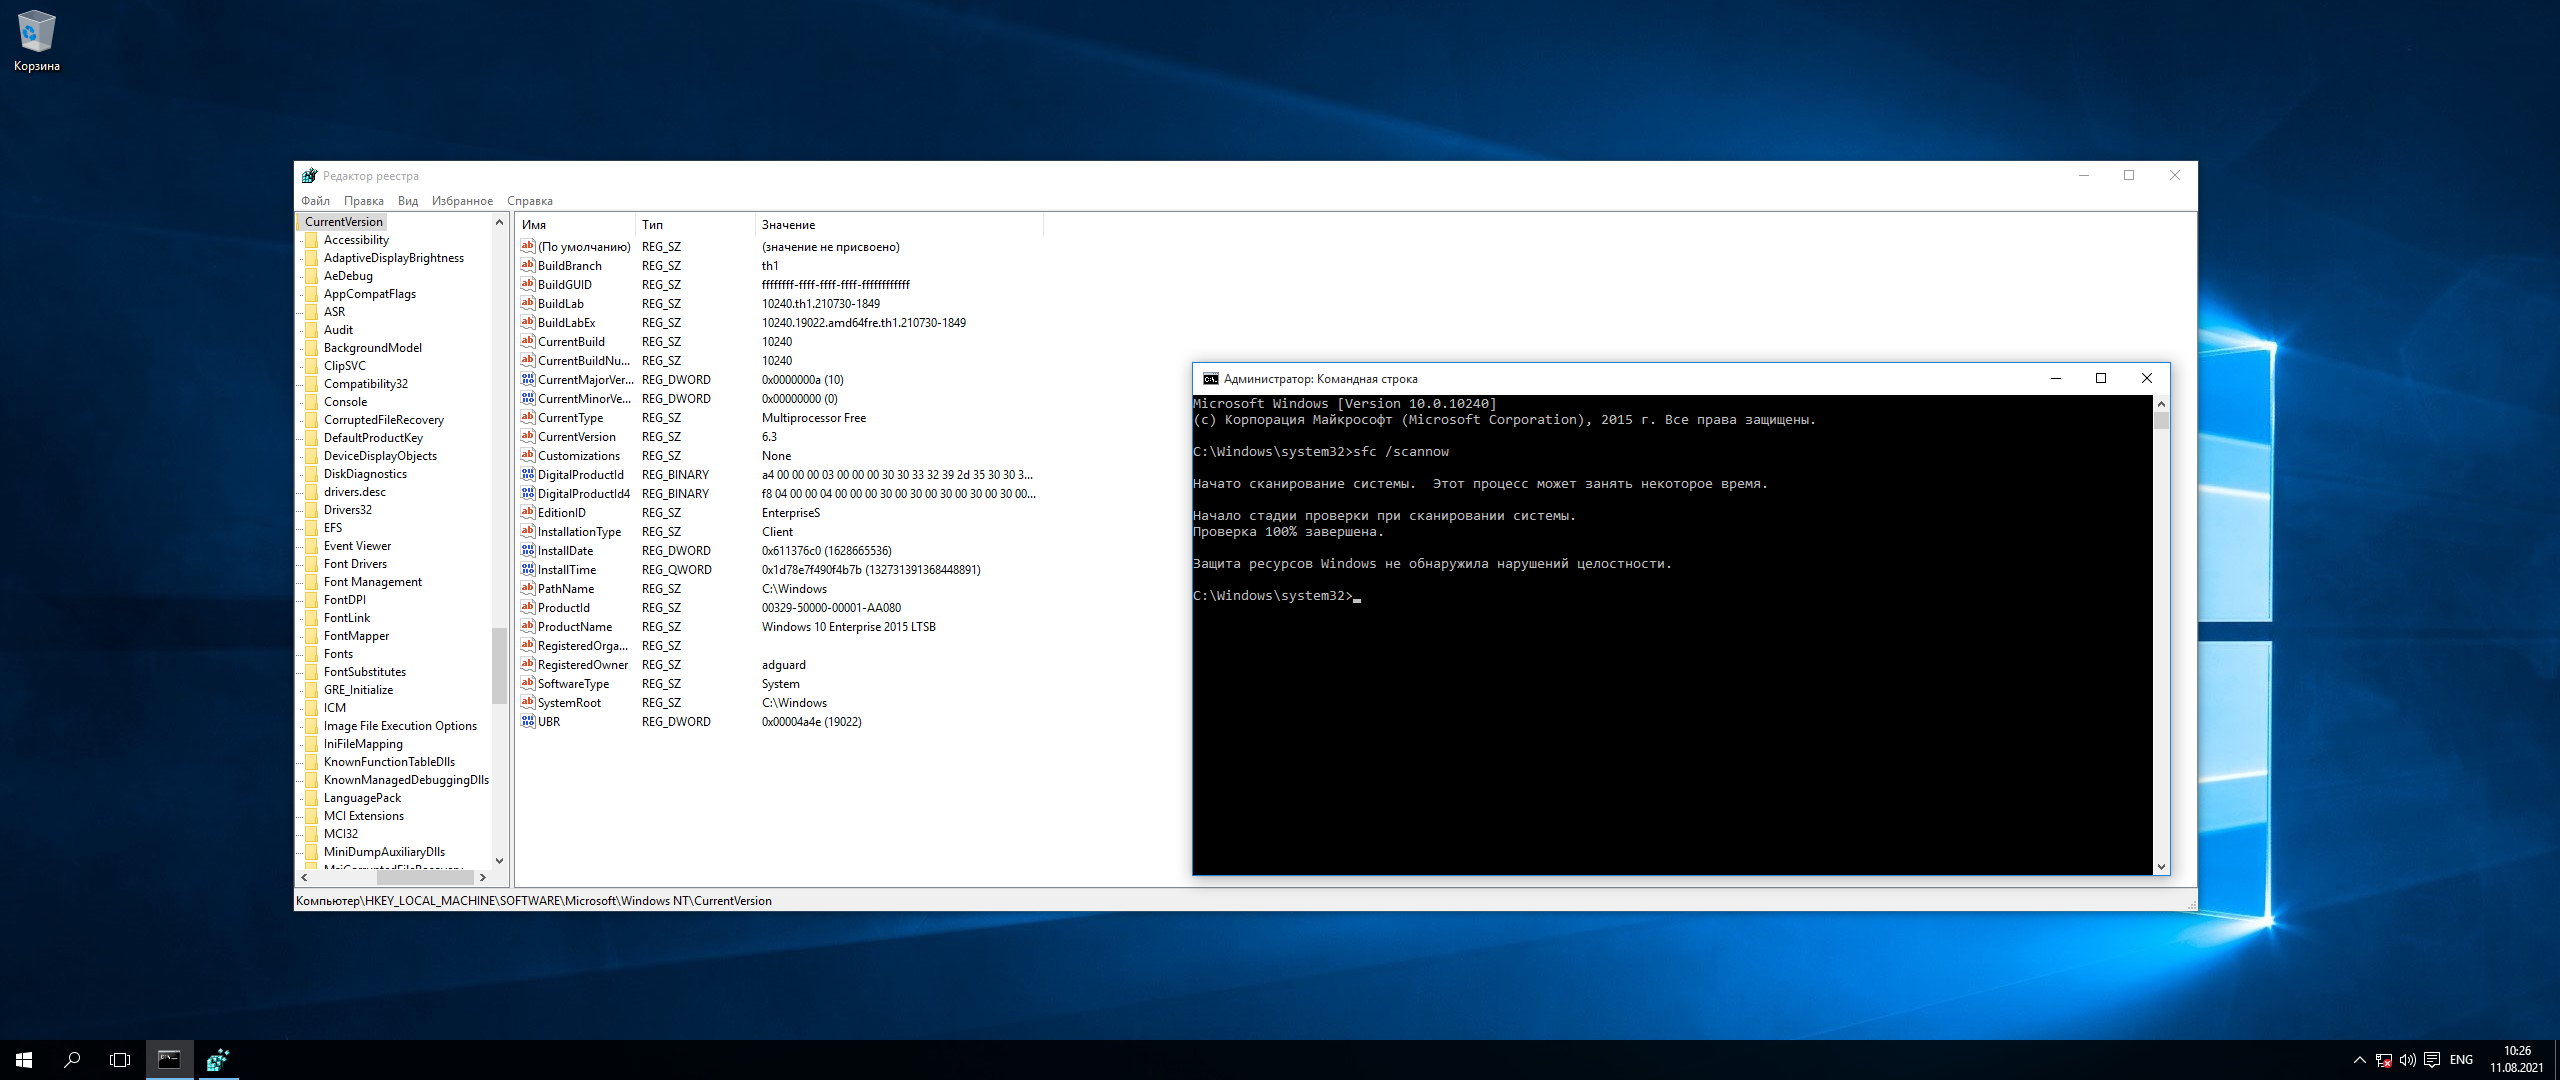Select the DigitalProductId binary value icon
The width and height of the screenshot is (2560, 1080).
528,474
